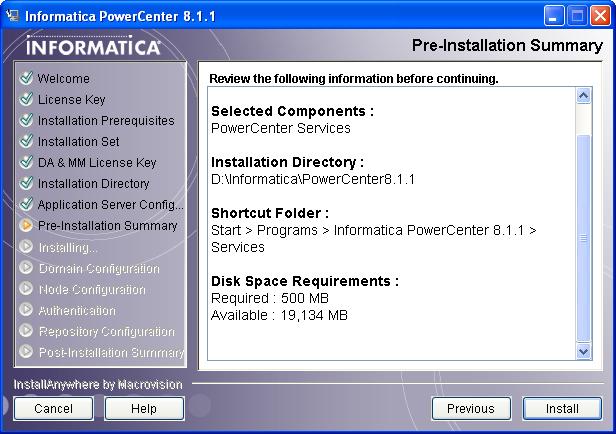Click the checkmark icon beside Welcome
Screen dimensions: 616x434
(26, 78)
